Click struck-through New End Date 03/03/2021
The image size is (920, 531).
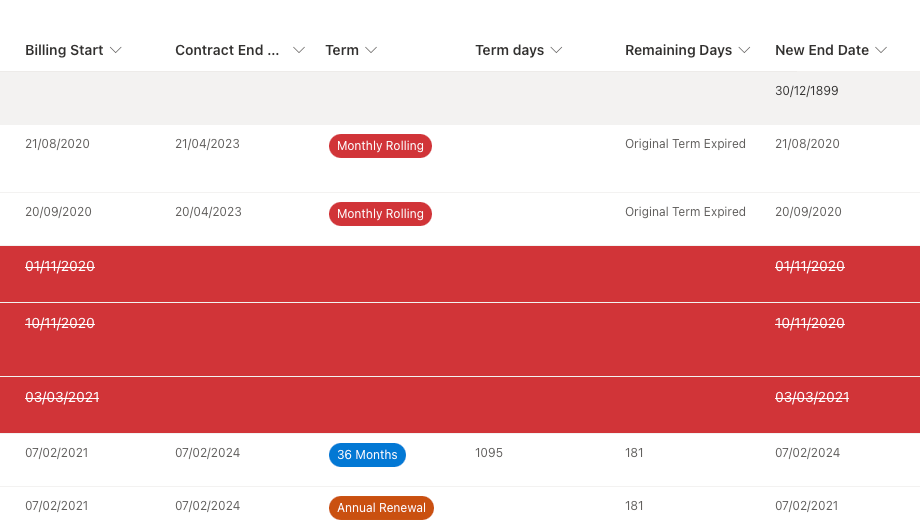pyautogui.click(x=812, y=397)
